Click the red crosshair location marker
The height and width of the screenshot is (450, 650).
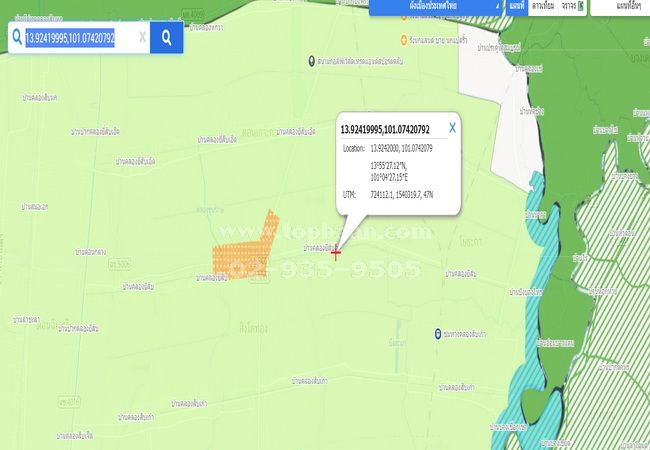click(336, 252)
